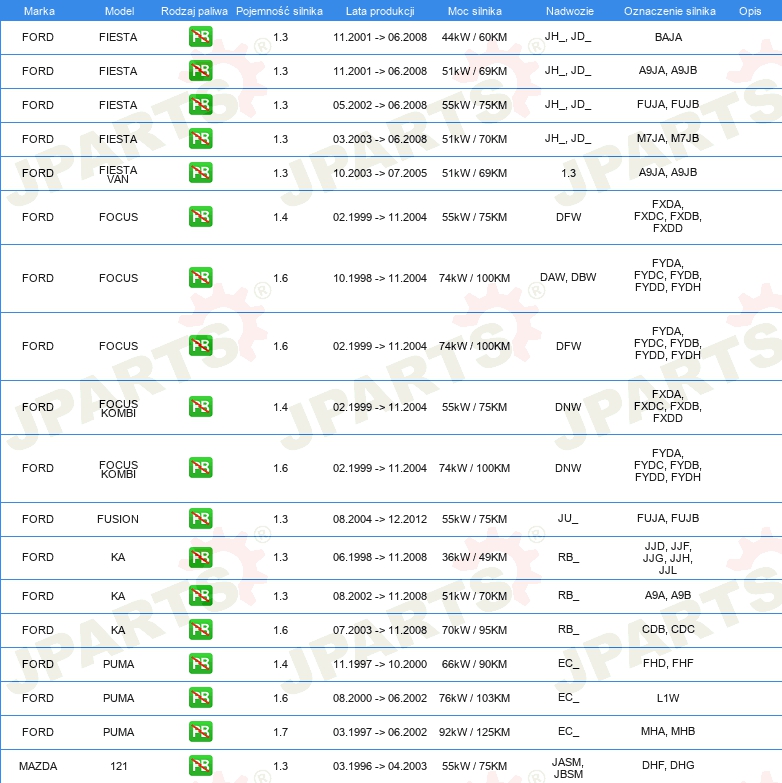This screenshot has width=782, height=783.
Task: Click the fuel icon in the KA CDB, CDC row
Action: [201, 629]
